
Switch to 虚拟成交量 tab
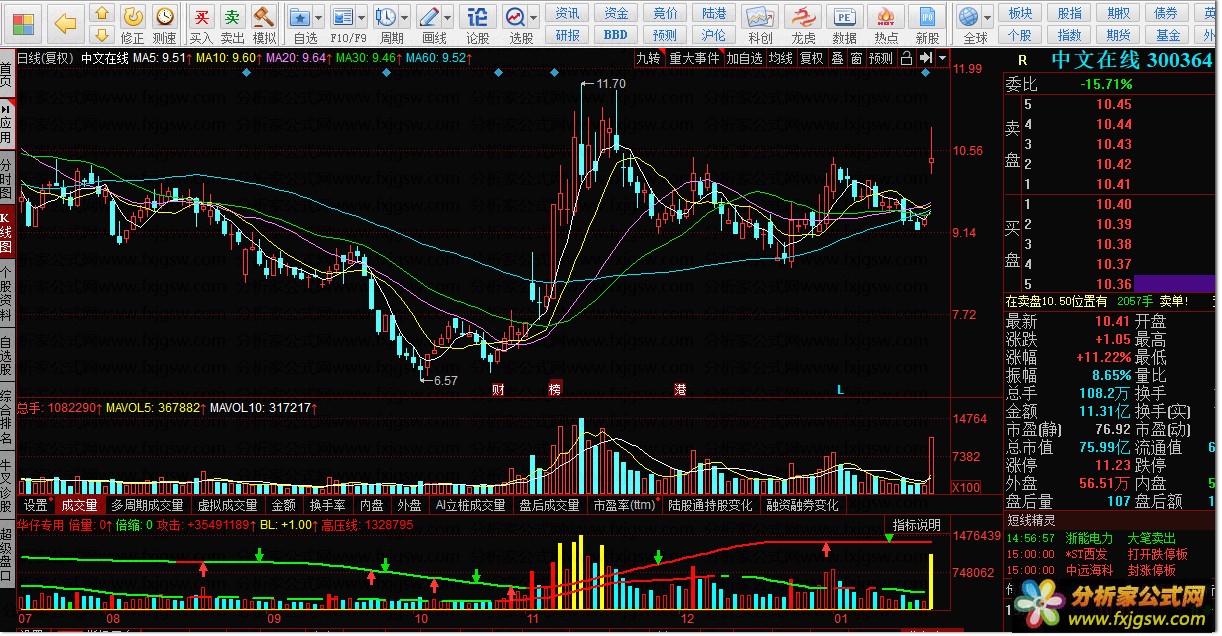click(x=227, y=505)
